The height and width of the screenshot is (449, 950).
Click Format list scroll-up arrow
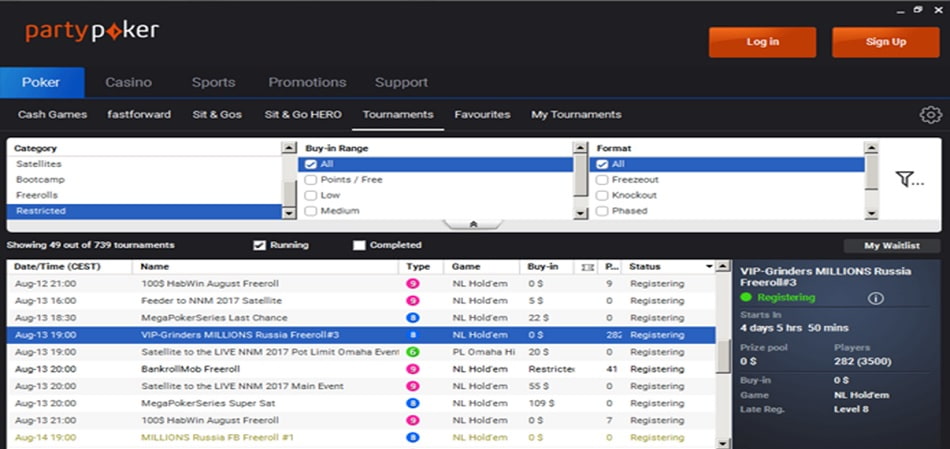871,148
